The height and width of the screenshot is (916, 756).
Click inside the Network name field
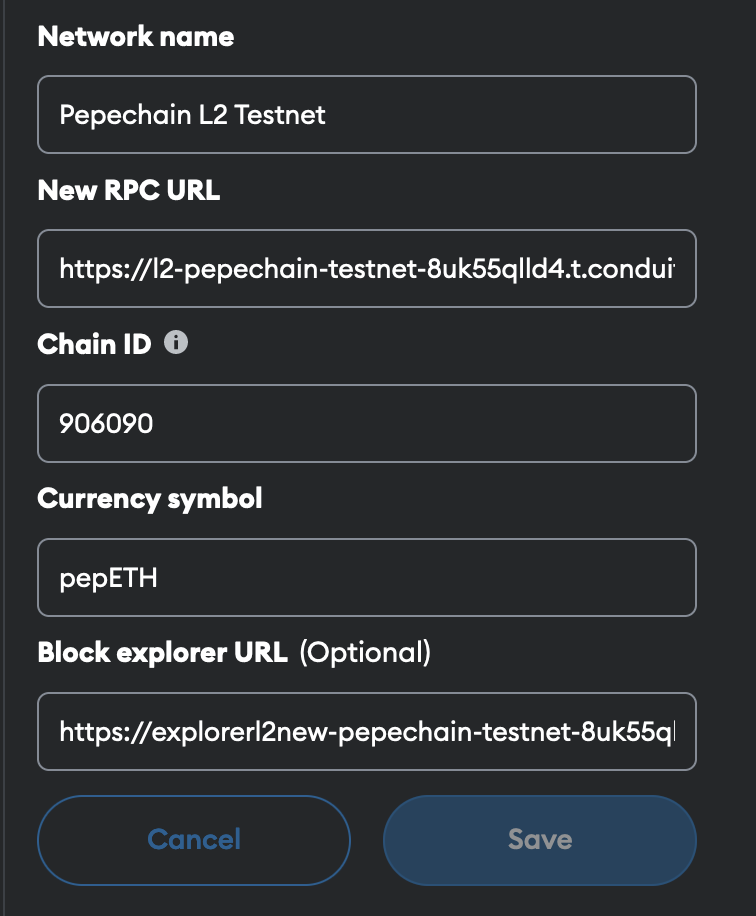[367, 114]
